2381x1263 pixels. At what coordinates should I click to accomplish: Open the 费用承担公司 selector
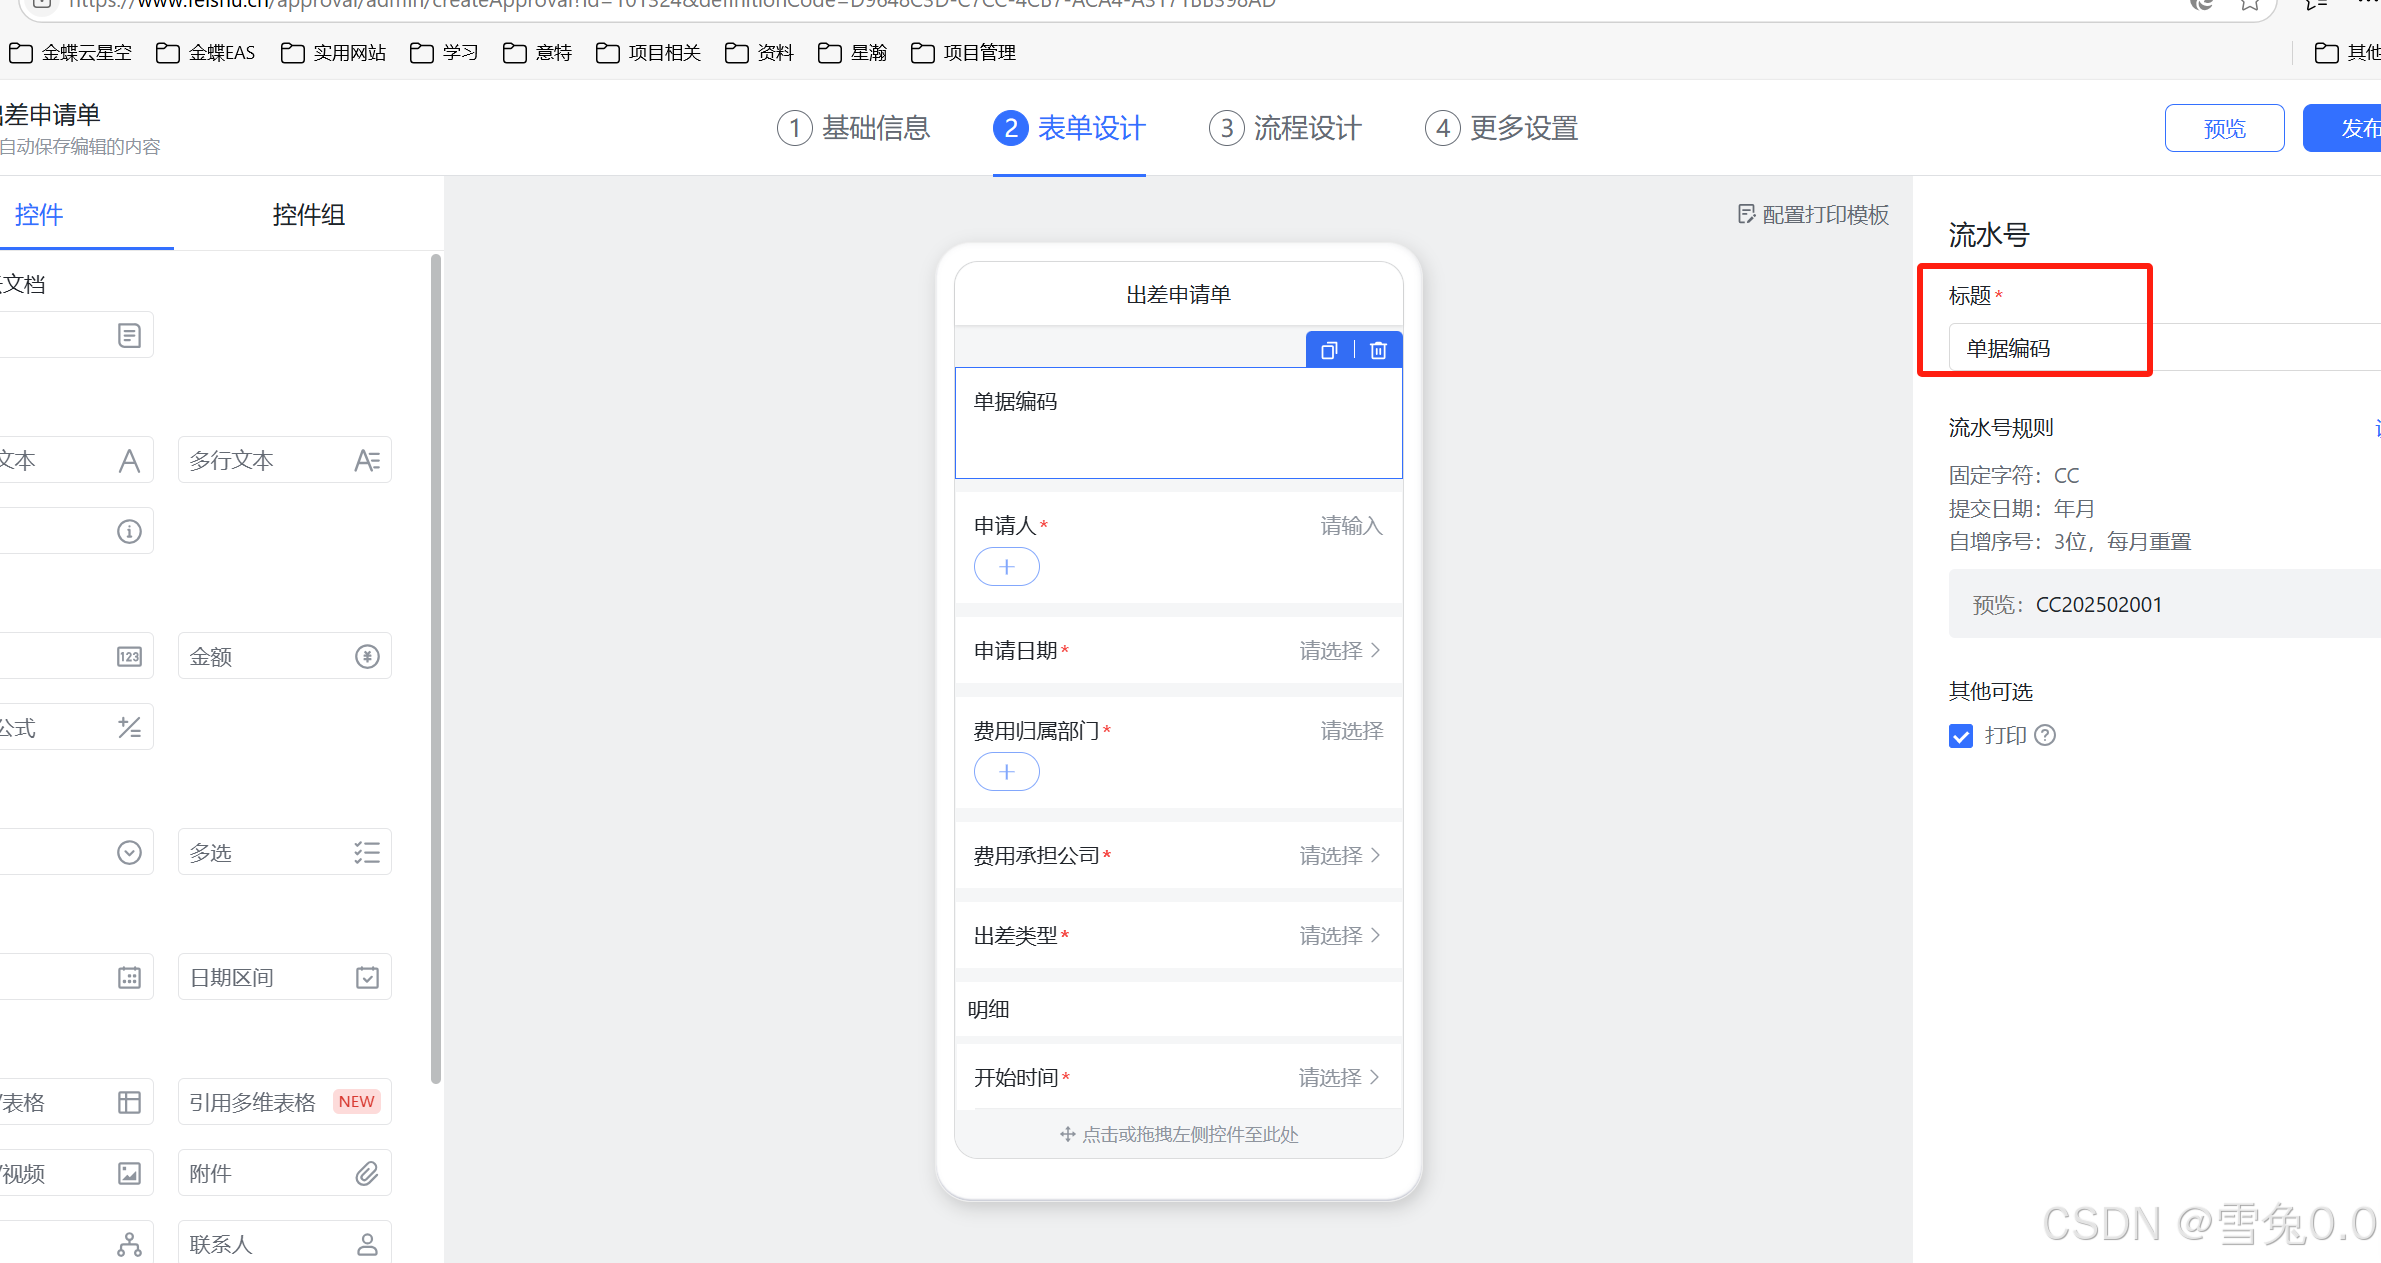pyautogui.click(x=1178, y=855)
